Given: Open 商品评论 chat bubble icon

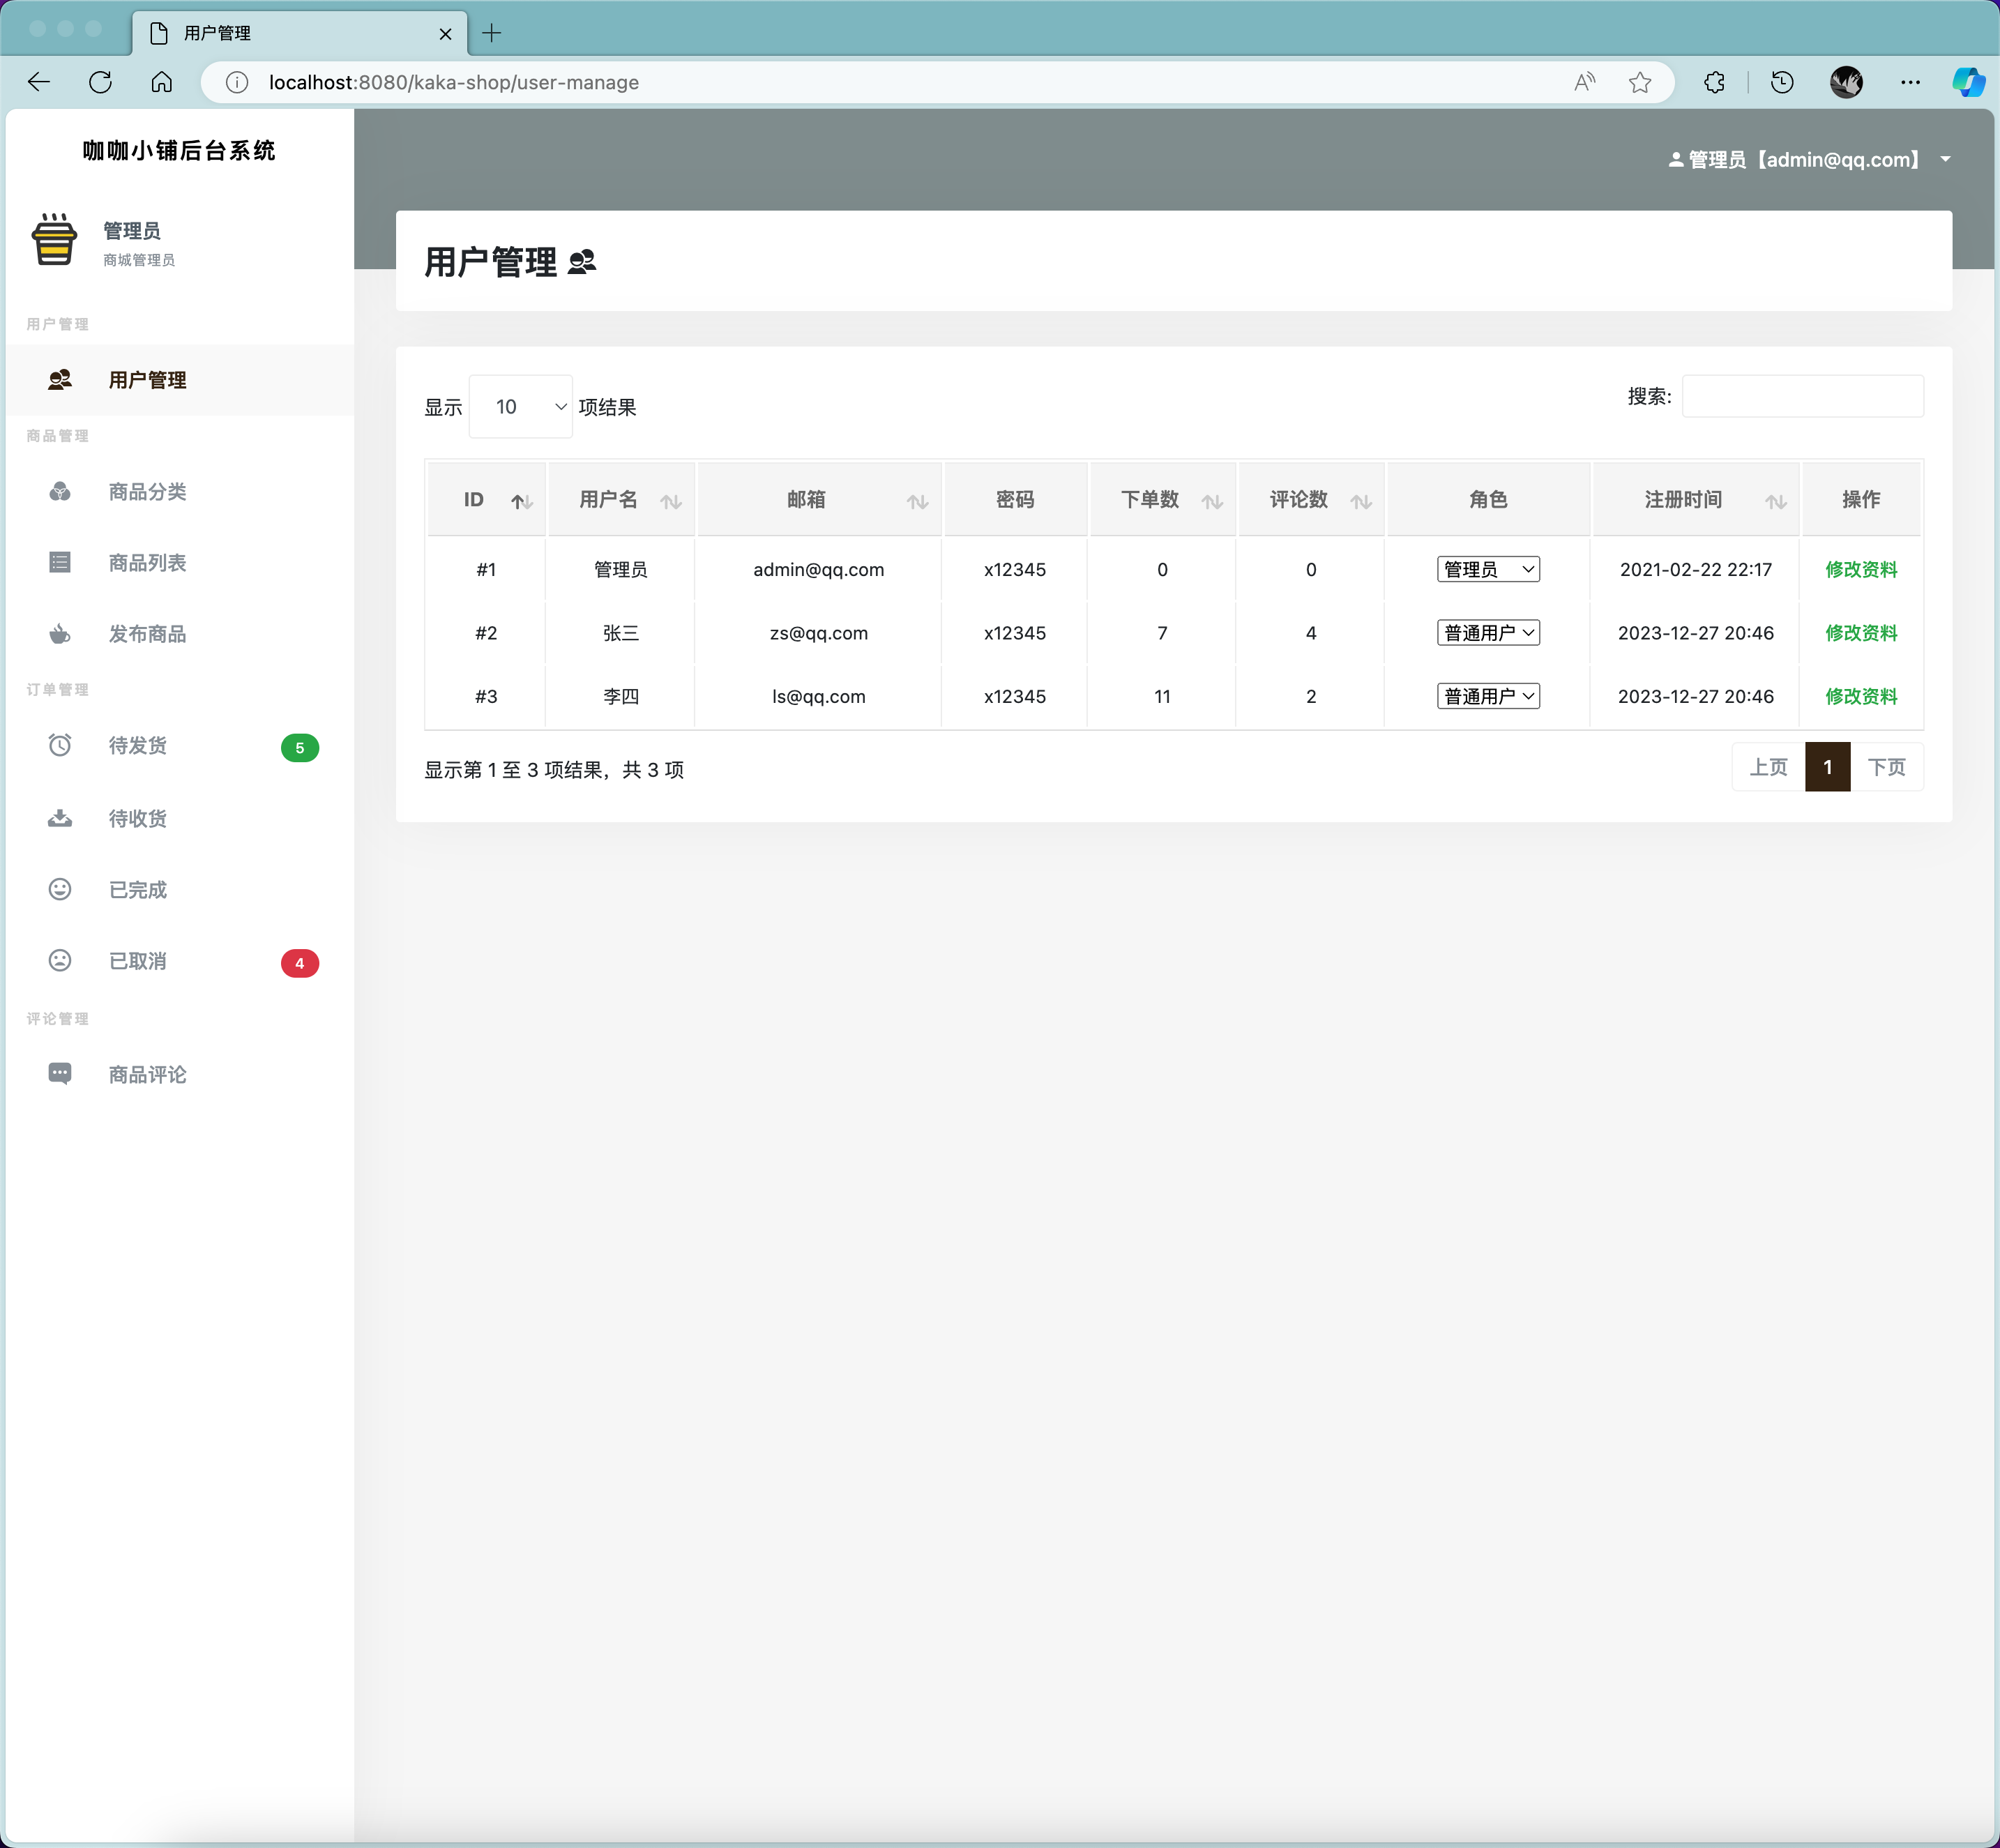Looking at the screenshot, I should 60,1073.
